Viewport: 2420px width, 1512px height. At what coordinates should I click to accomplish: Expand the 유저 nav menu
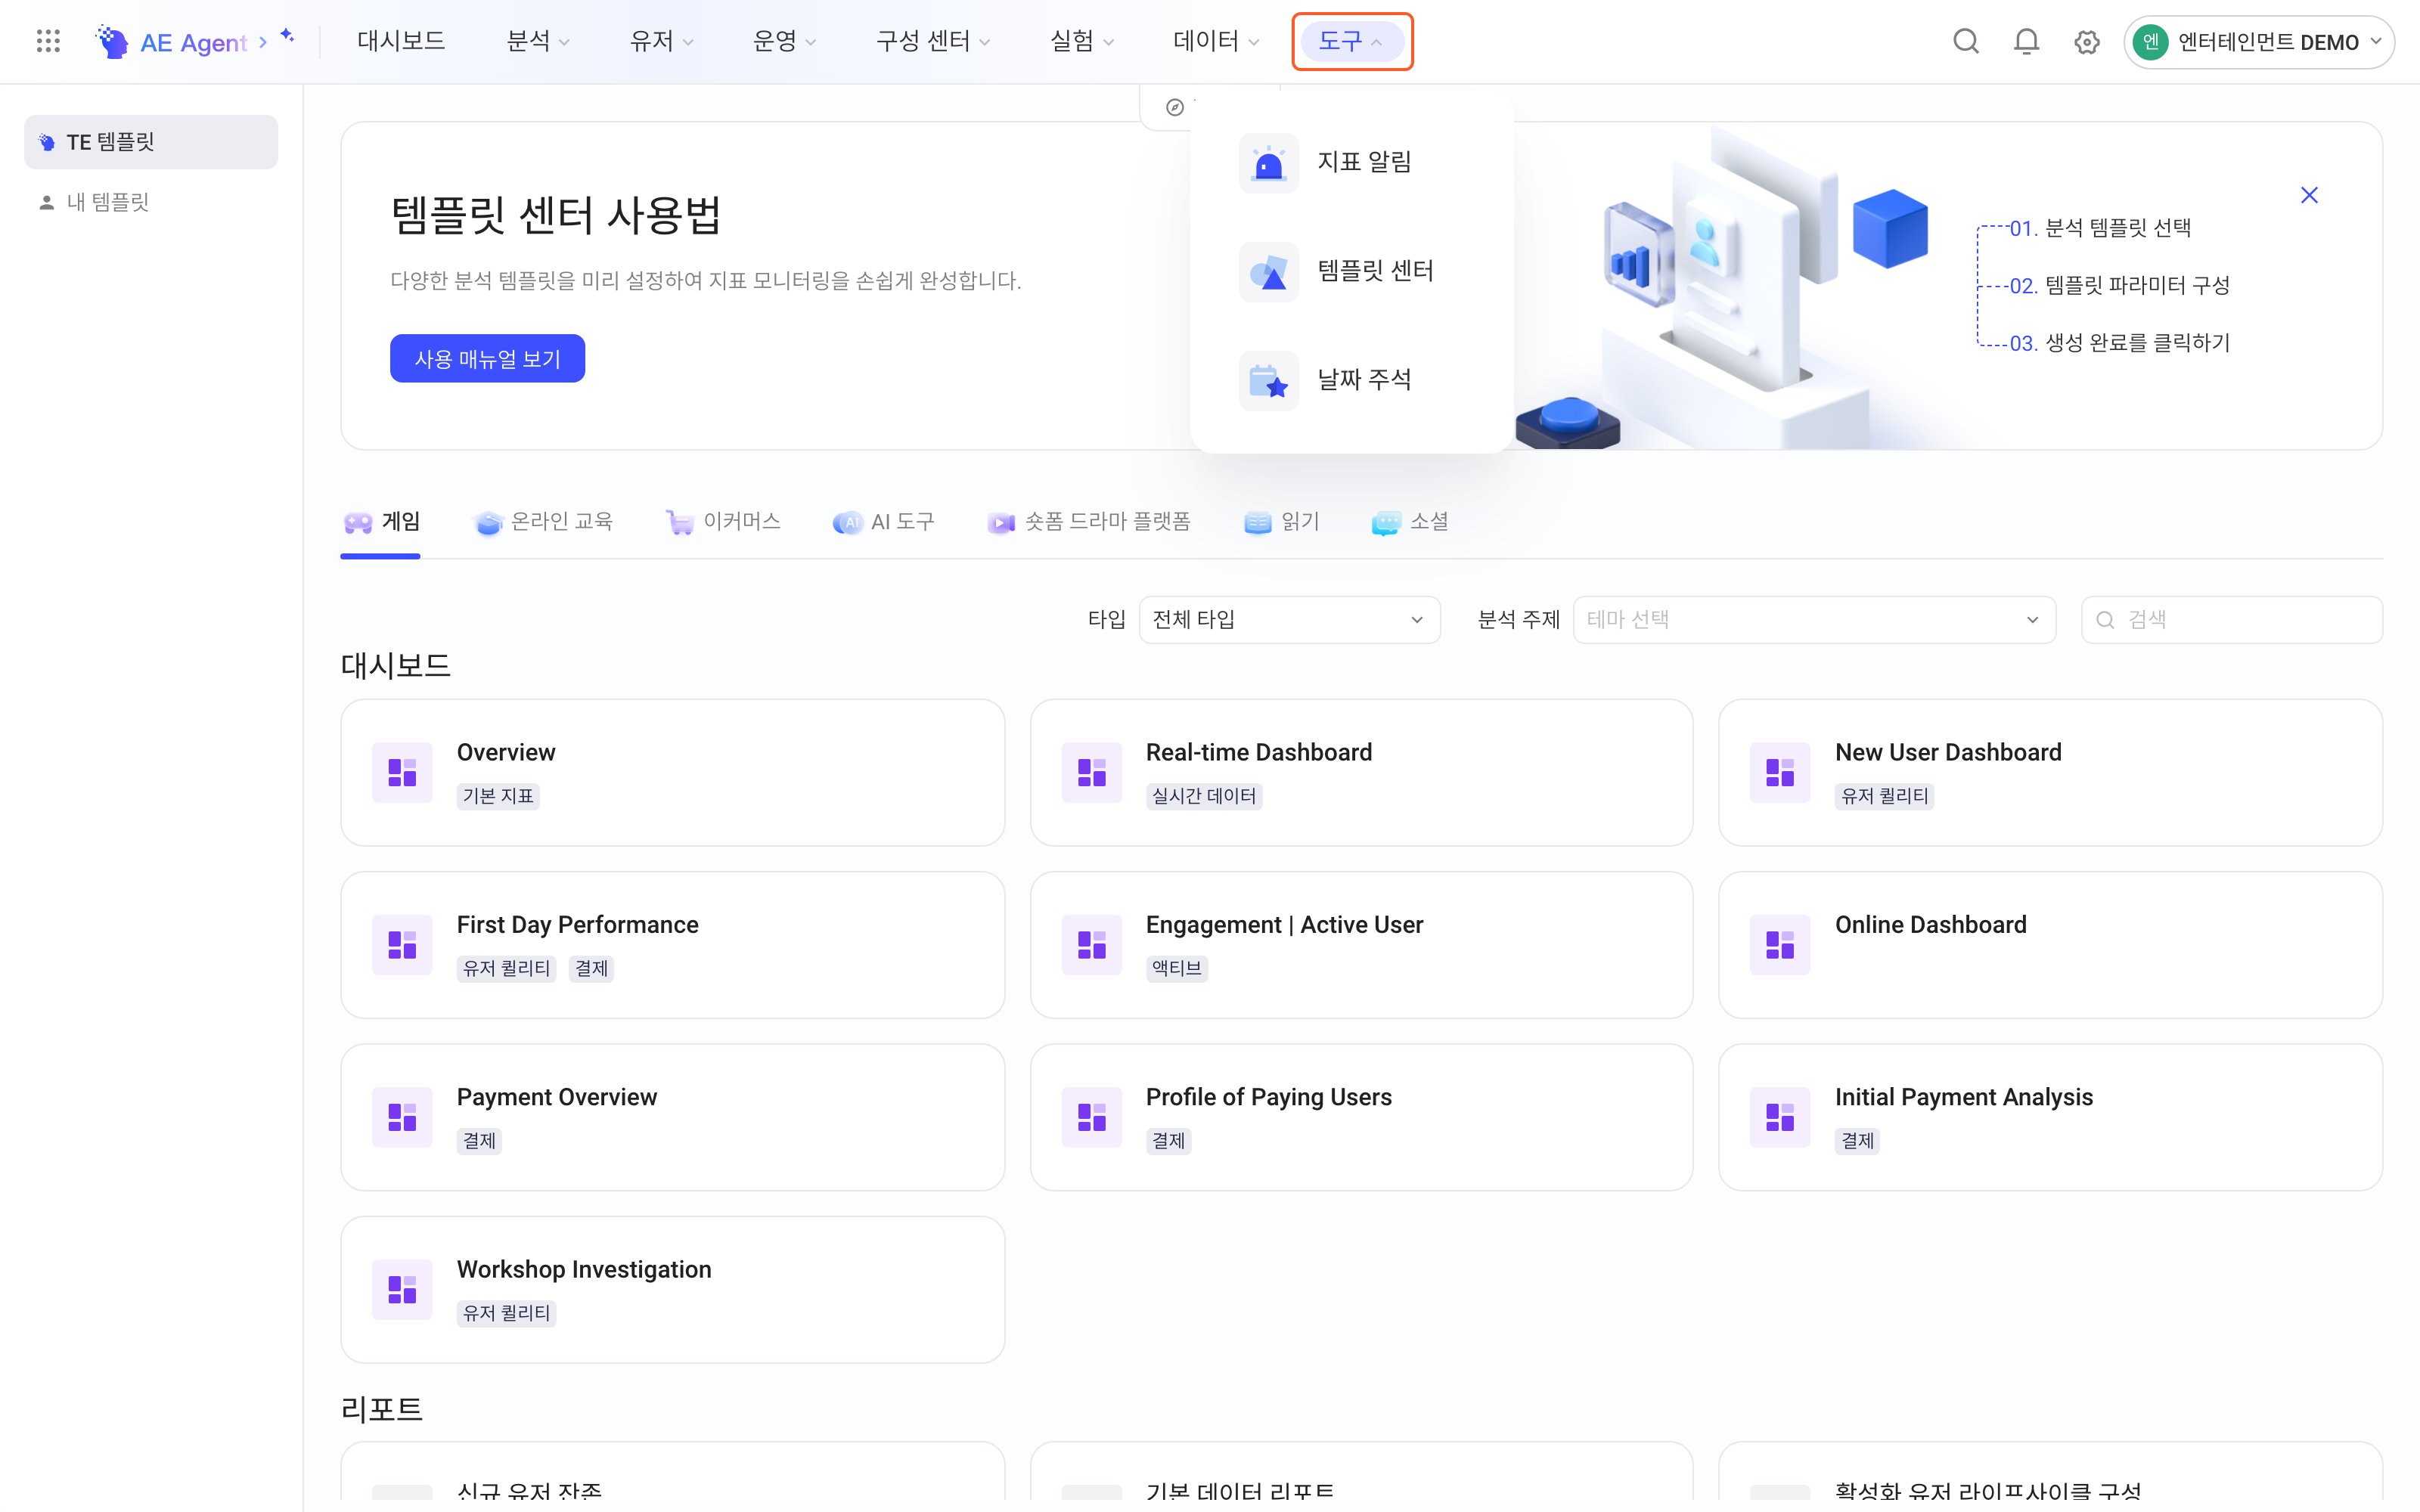[x=661, y=41]
